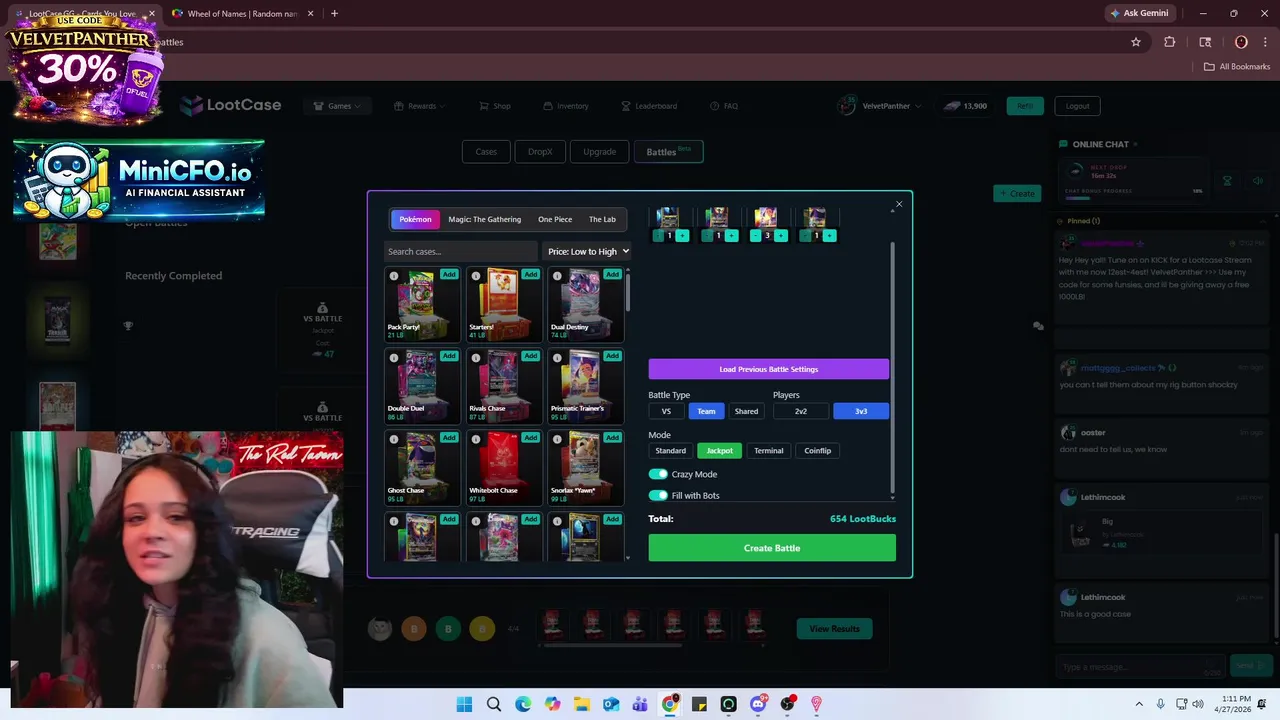1280x720 pixels.
Task: Open Chrome extensions puzzle icon
Action: coord(1169,42)
